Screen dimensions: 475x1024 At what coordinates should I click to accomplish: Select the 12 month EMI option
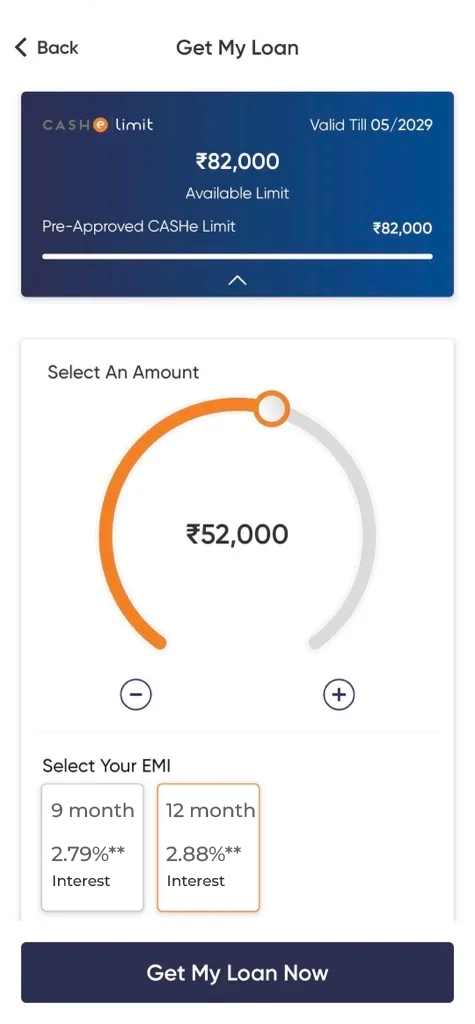tap(208, 847)
